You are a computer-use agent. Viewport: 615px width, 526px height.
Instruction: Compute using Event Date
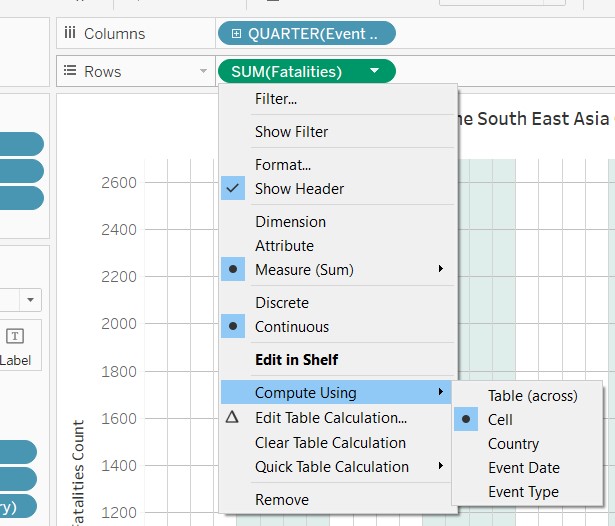click(x=523, y=468)
